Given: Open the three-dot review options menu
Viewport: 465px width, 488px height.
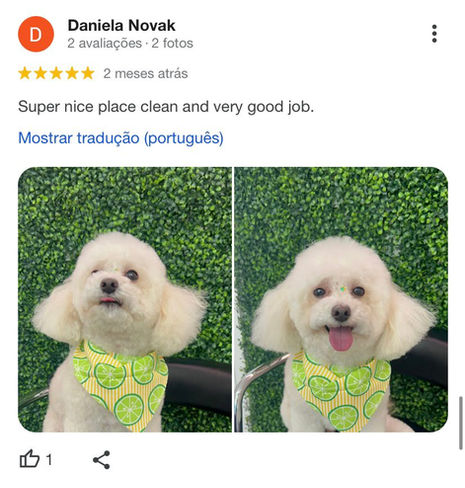Looking at the screenshot, I should pos(434,34).
